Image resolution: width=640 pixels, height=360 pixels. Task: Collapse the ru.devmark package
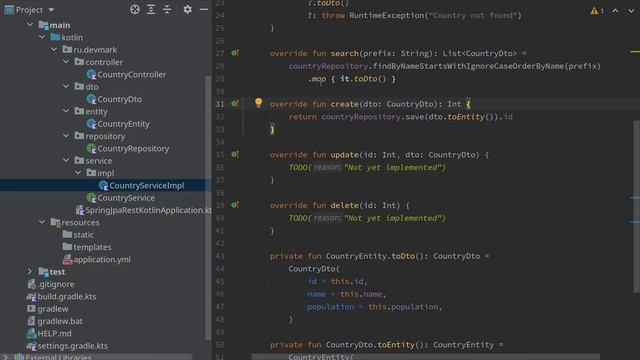click(x=54, y=49)
